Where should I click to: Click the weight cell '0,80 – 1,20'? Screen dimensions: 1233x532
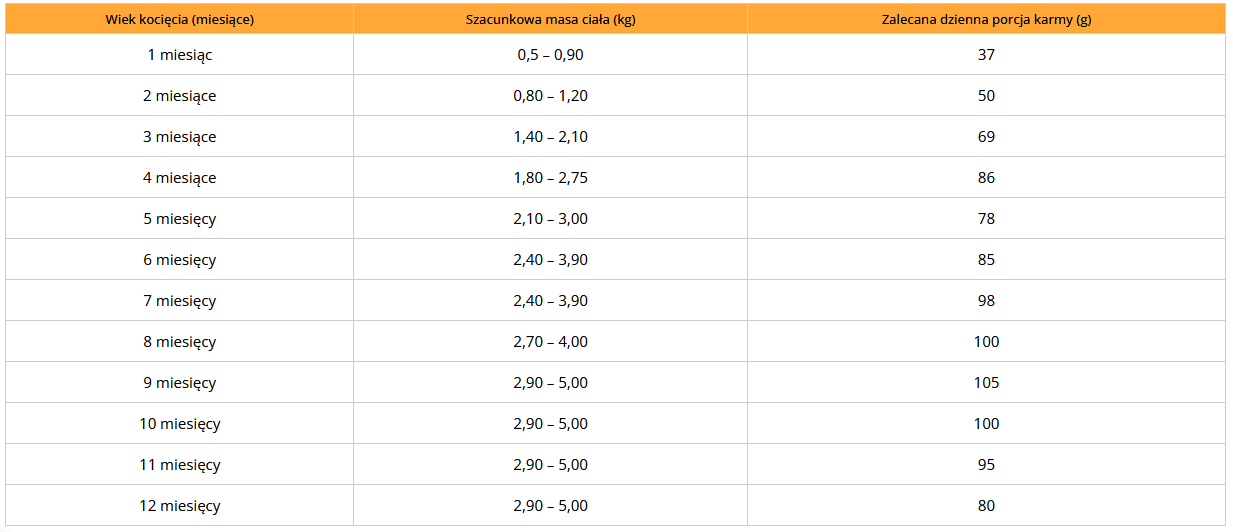(x=550, y=96)
